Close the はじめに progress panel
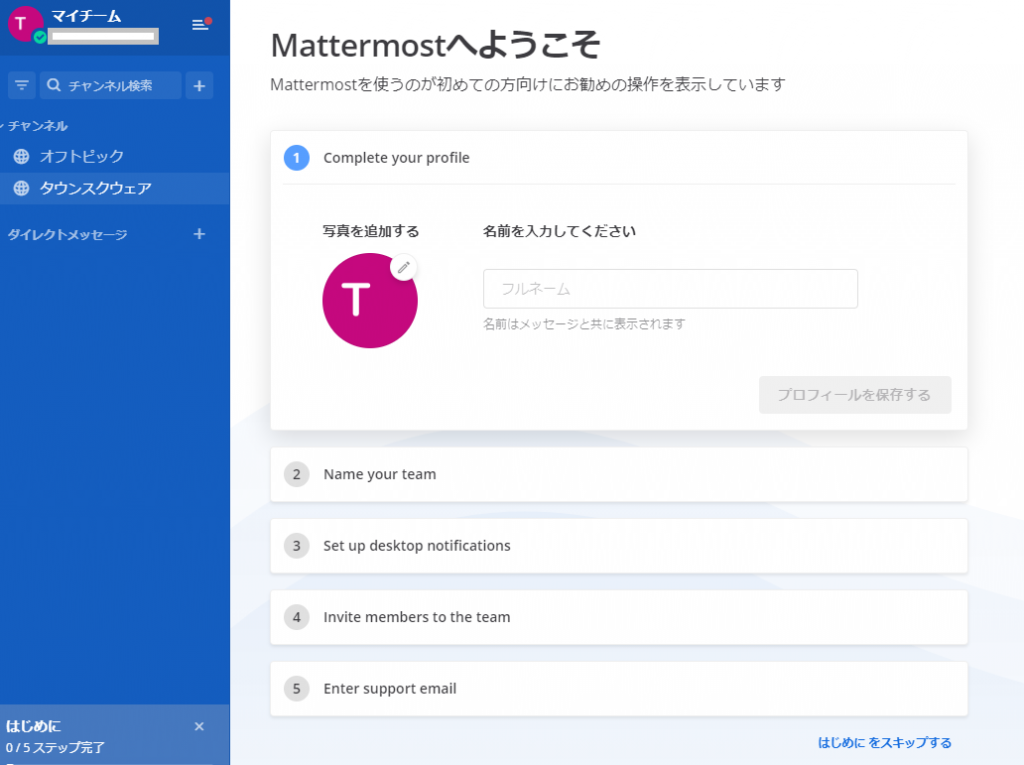 coord(199,726)
